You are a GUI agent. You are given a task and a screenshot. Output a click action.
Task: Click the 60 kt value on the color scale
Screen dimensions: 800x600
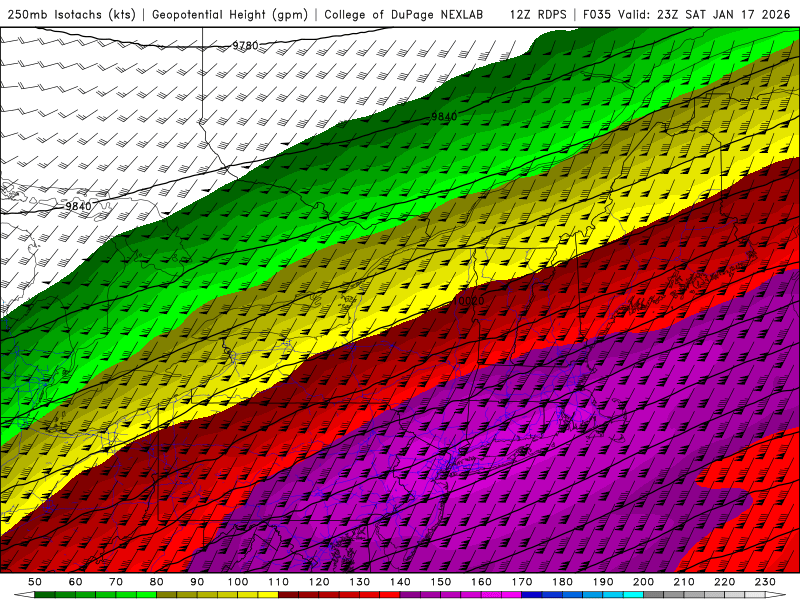(76, 582)
